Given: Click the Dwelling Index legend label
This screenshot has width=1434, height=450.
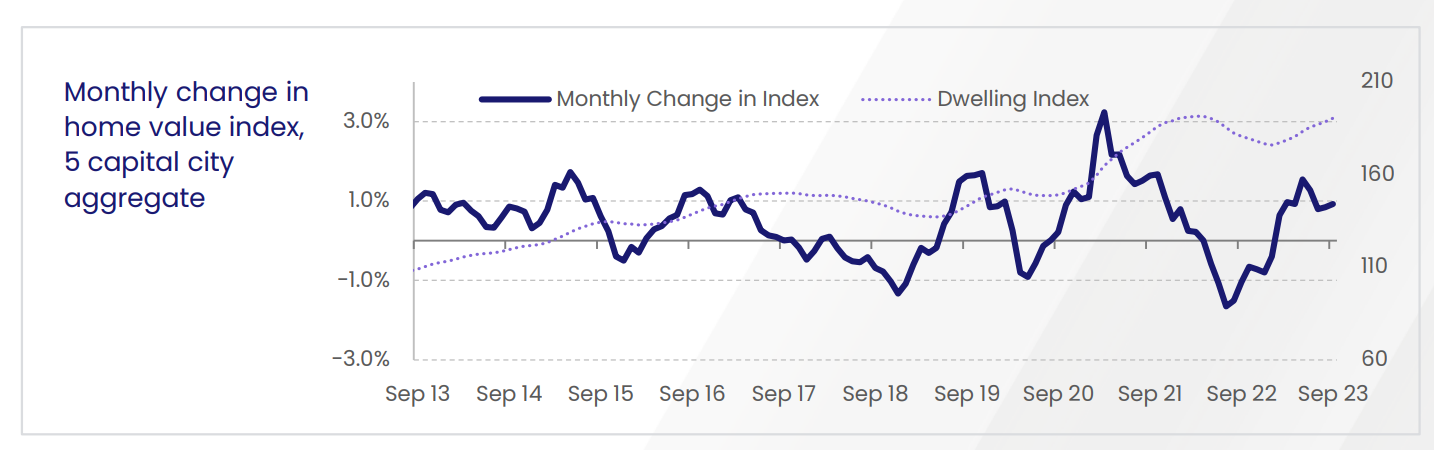Looking at the screenshot, I should (x=1013, y=99).
